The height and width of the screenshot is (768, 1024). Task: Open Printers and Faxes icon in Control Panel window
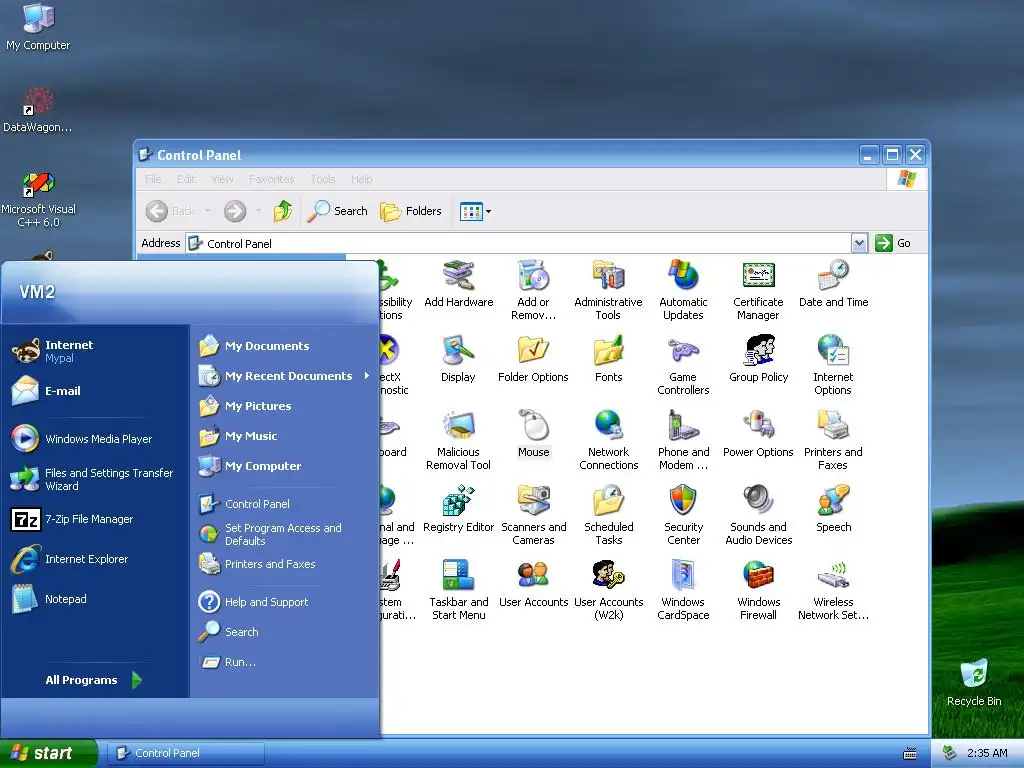[833, 441]
